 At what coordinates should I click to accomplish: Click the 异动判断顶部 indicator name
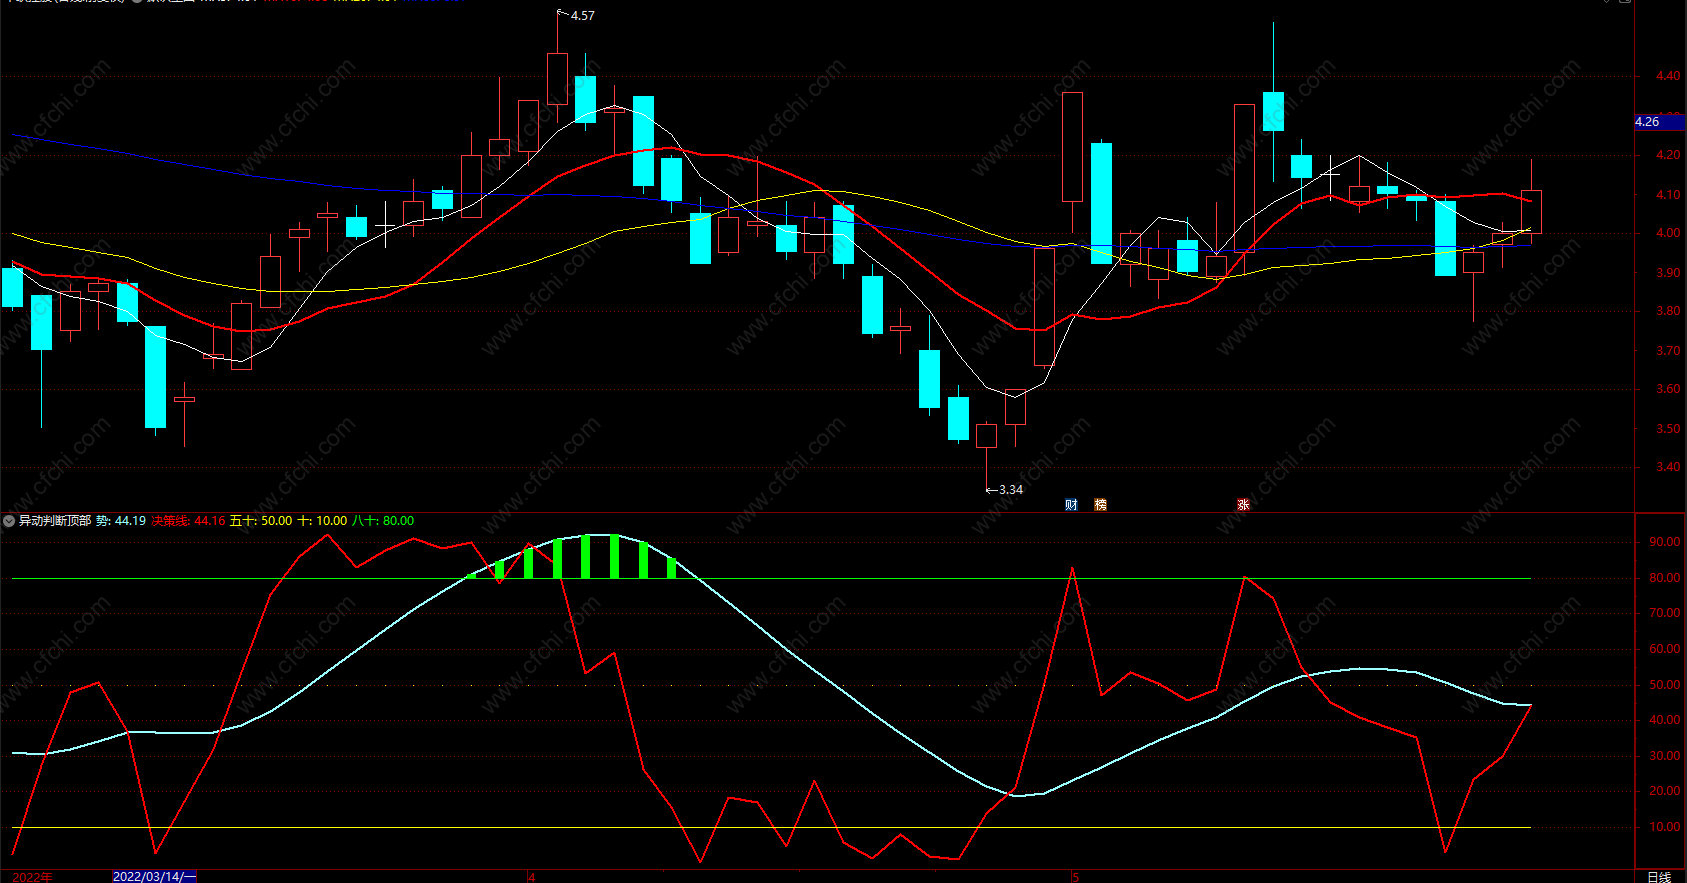55,521
